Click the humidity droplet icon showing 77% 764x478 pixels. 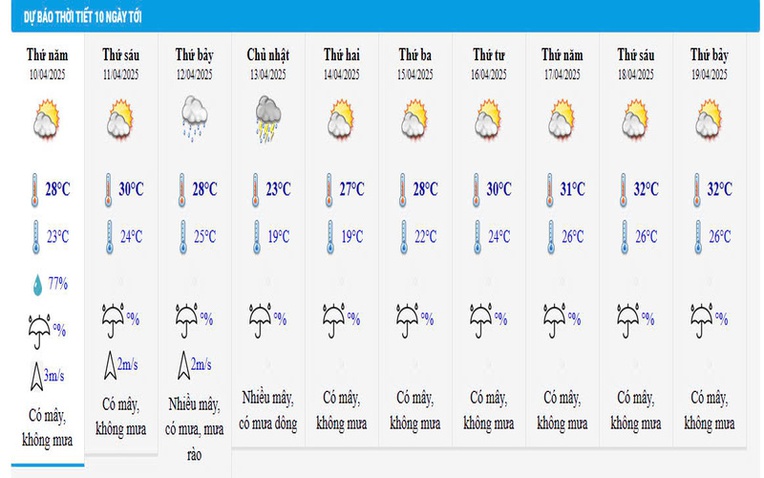38,285
